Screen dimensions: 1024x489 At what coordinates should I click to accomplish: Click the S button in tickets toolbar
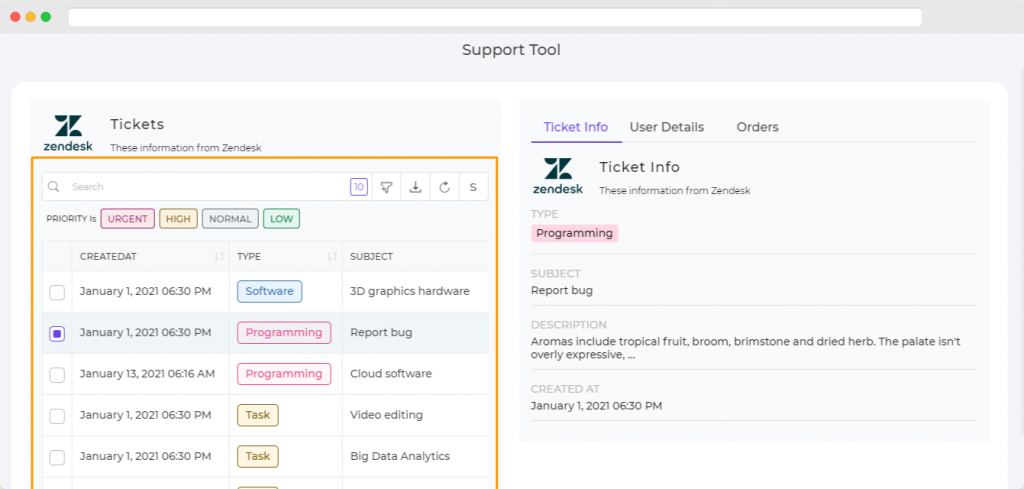click(x=473, y=187)
